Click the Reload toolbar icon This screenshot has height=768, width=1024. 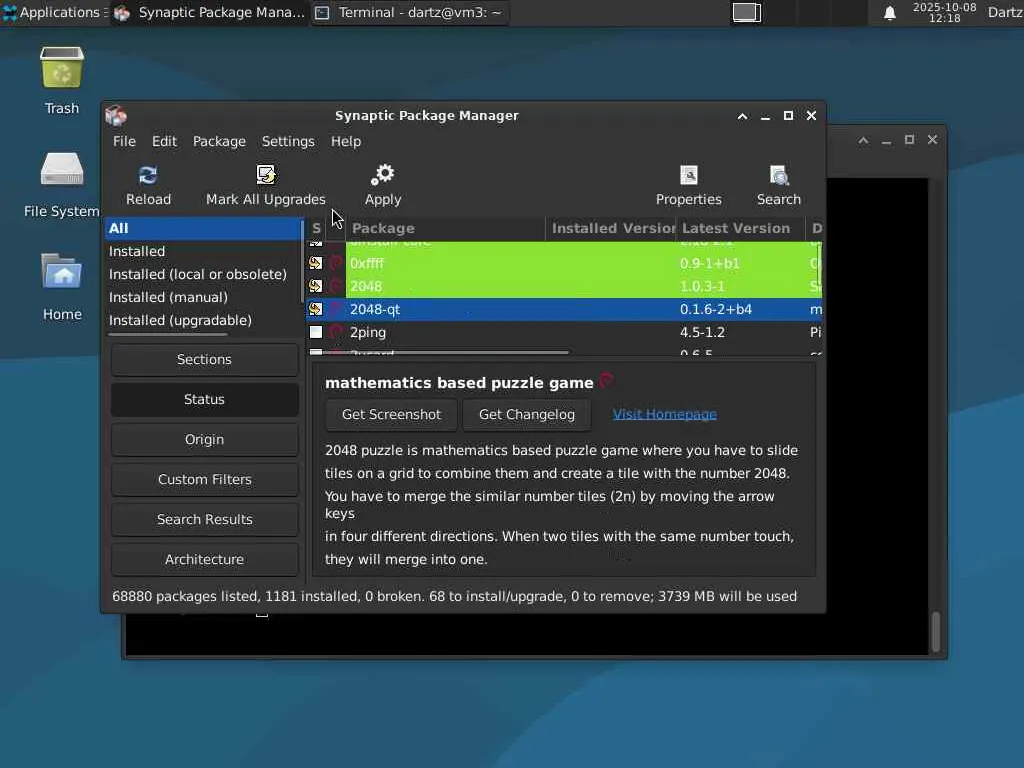(x=148, y=175)
